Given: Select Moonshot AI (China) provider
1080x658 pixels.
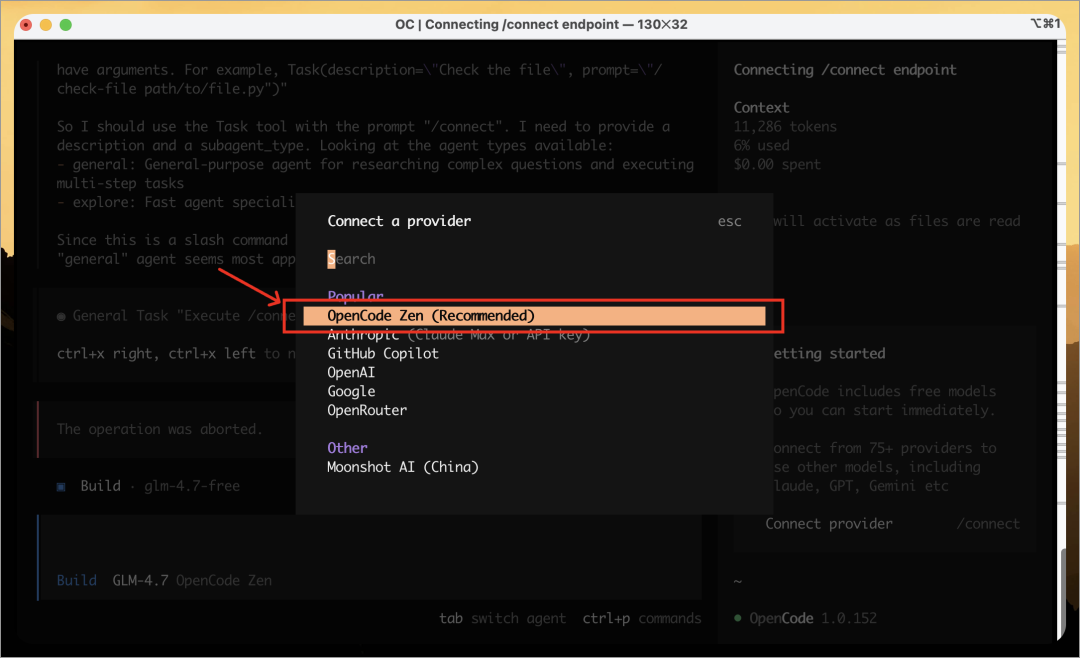Looking at the screenshot, I should click(x=403, y=467).
